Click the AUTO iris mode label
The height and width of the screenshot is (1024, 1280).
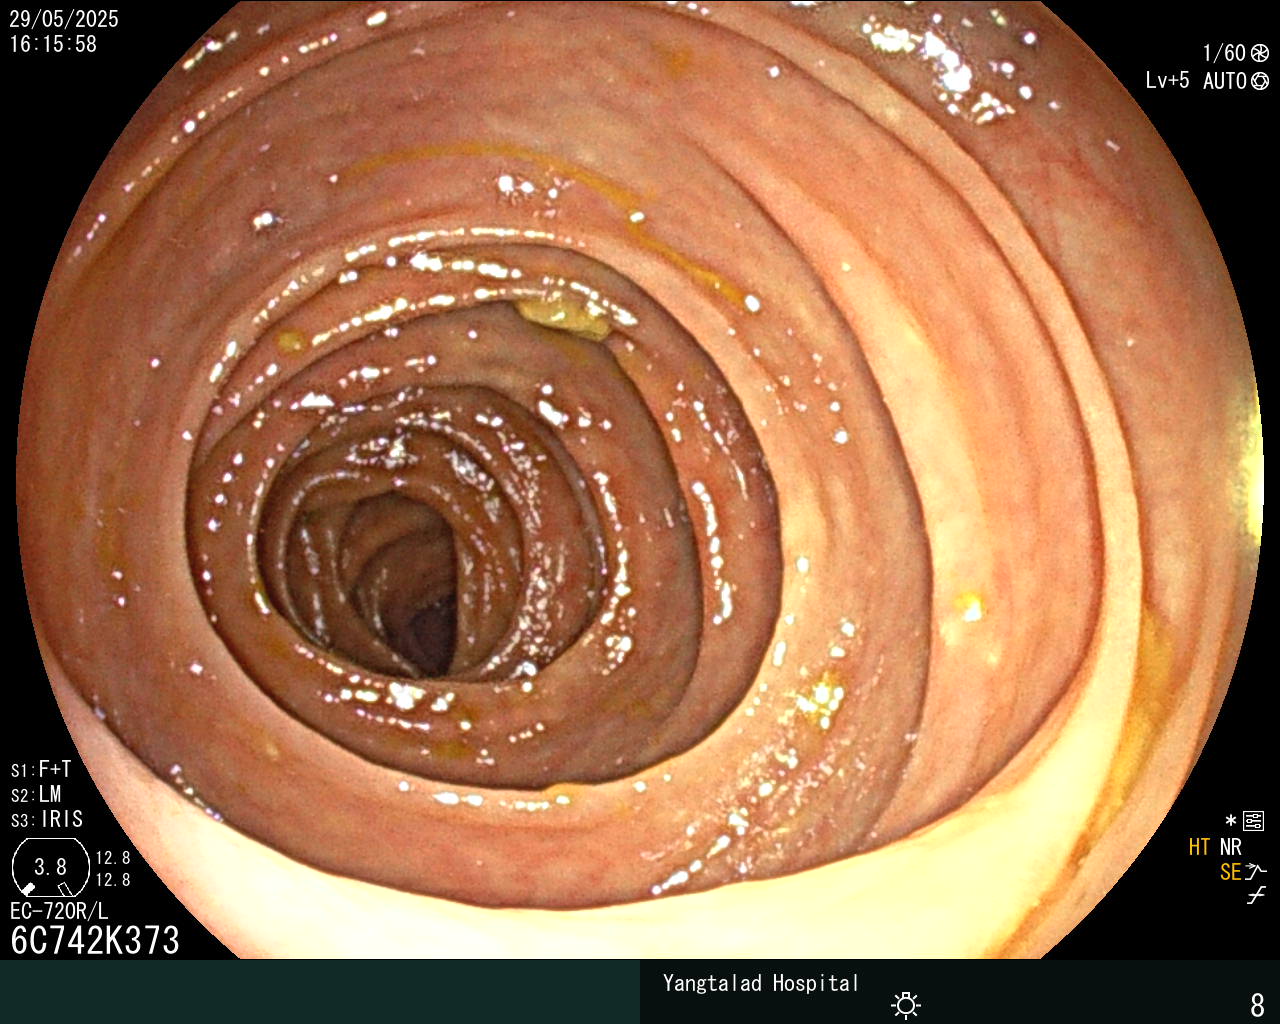[1225, 81]
